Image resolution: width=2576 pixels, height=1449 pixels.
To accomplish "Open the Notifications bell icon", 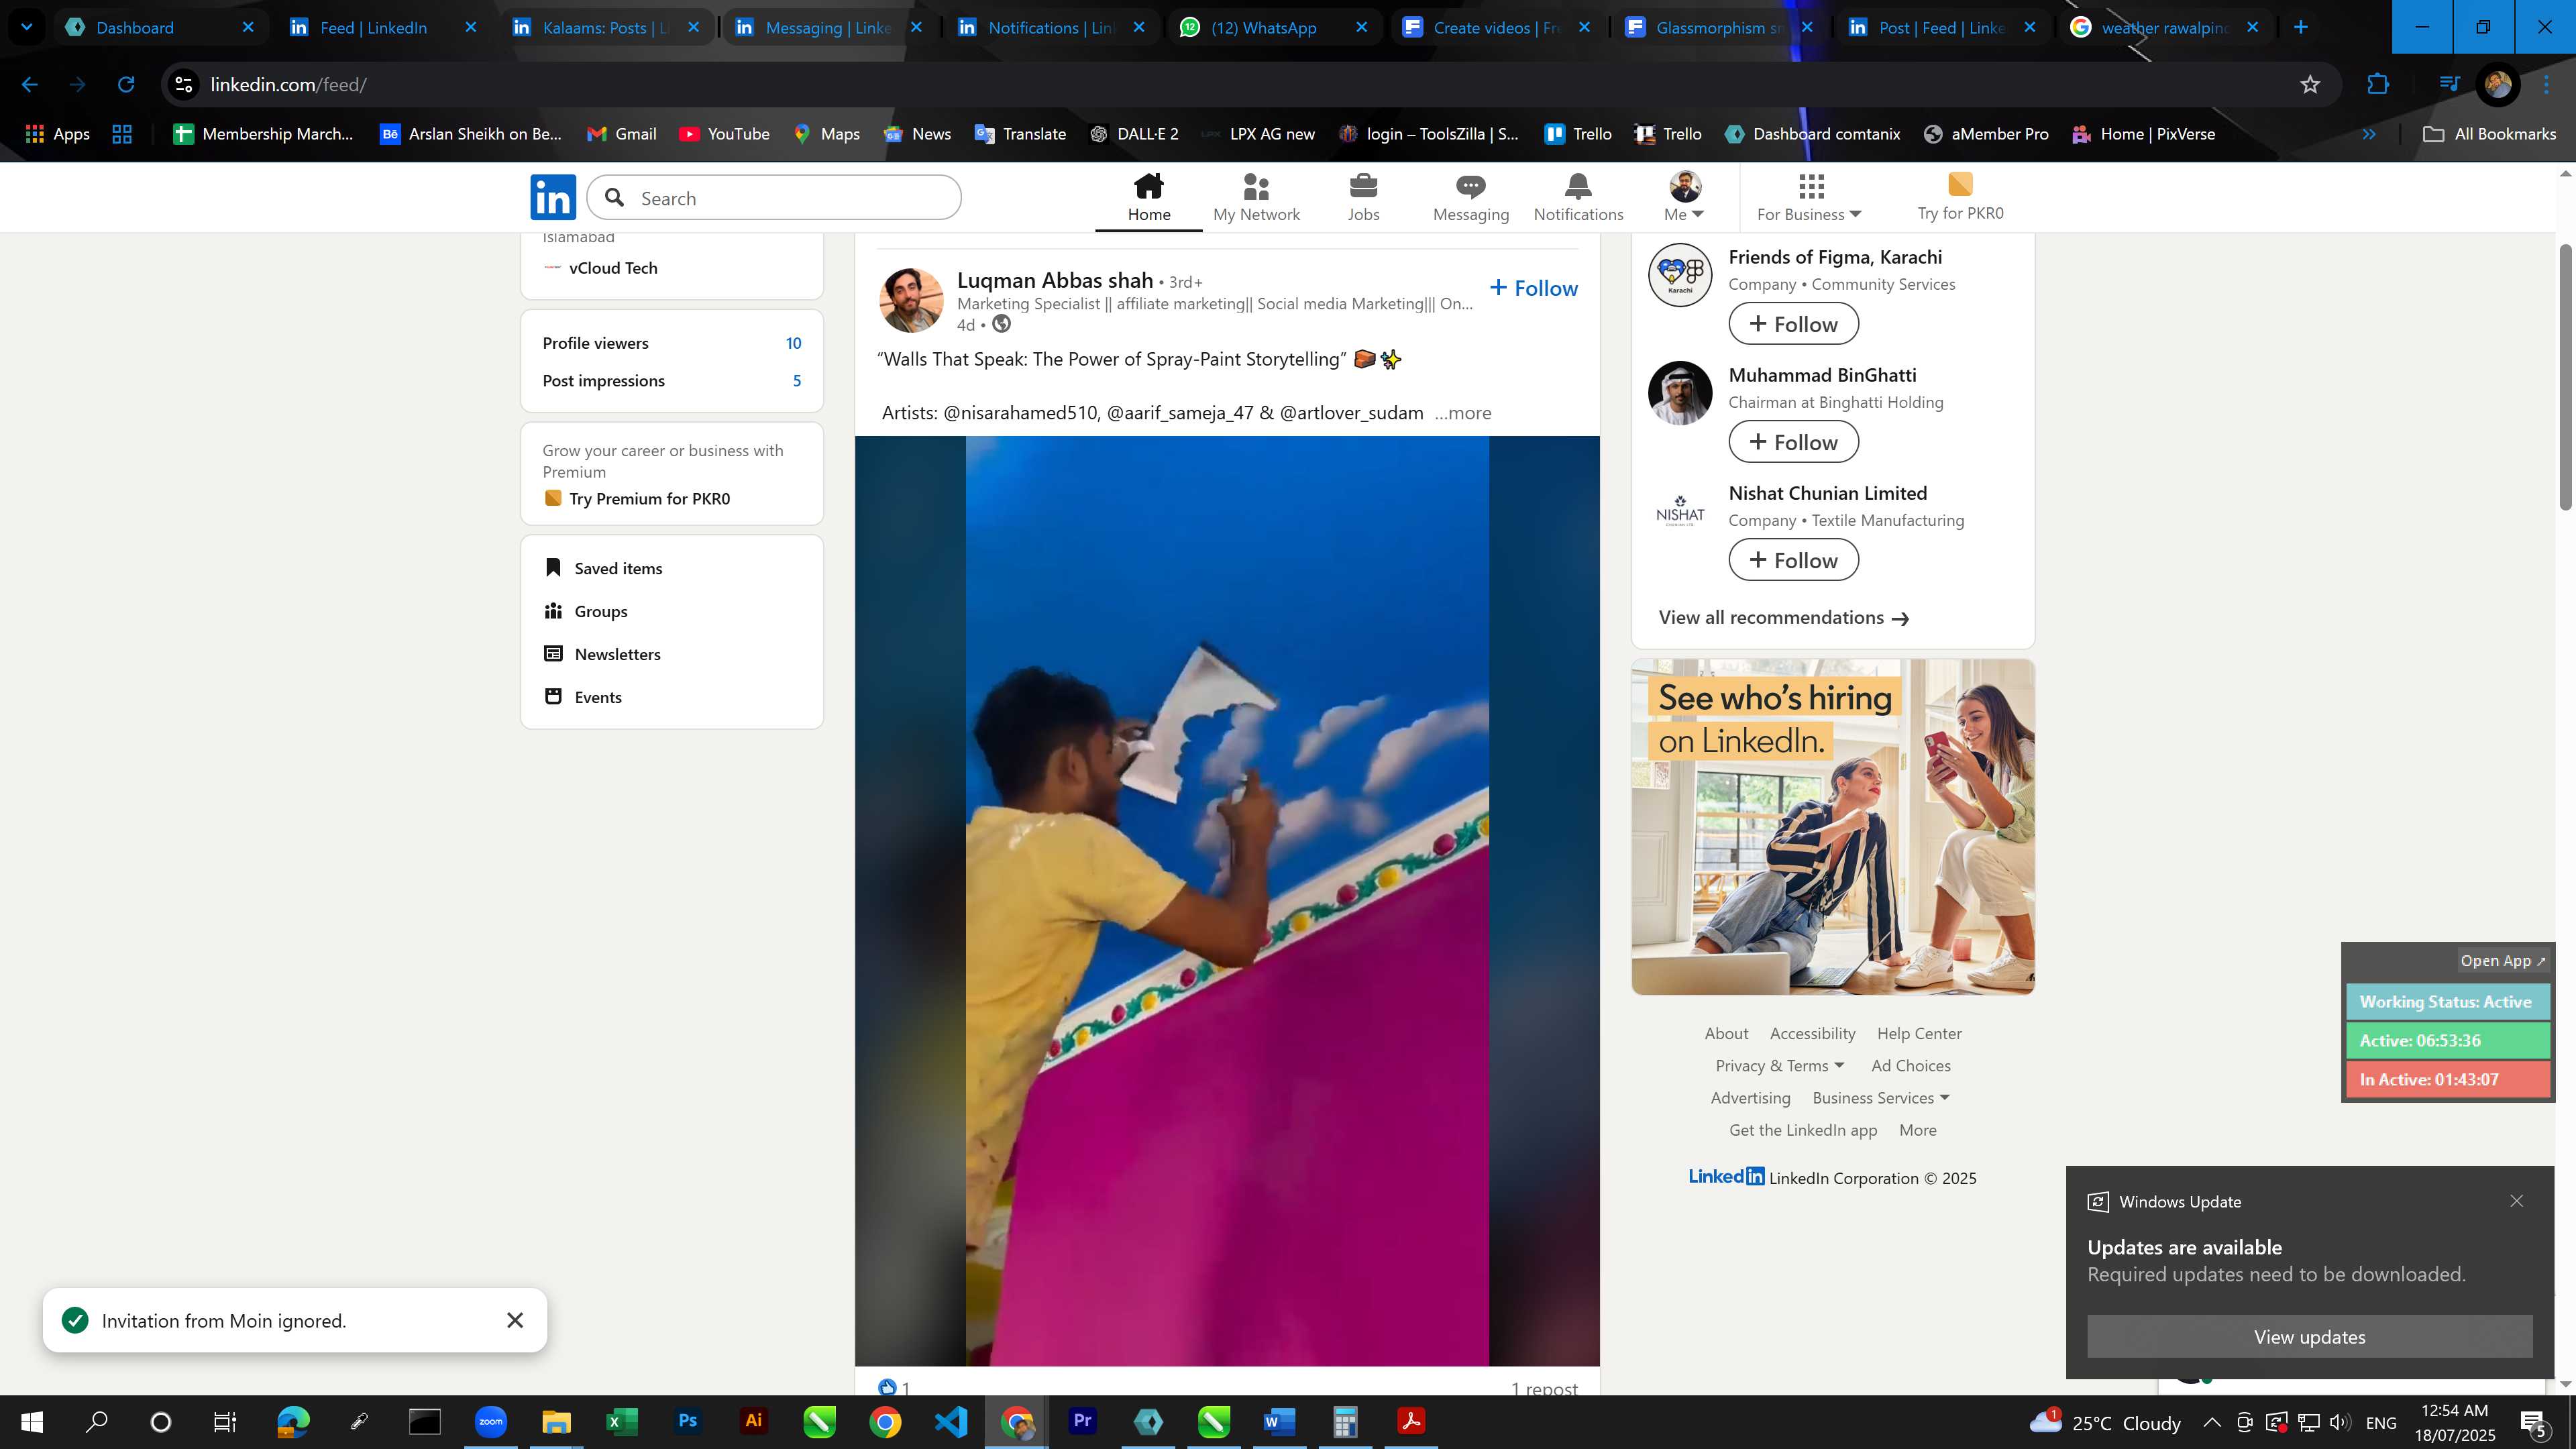I will click(x=1578, y=197).
